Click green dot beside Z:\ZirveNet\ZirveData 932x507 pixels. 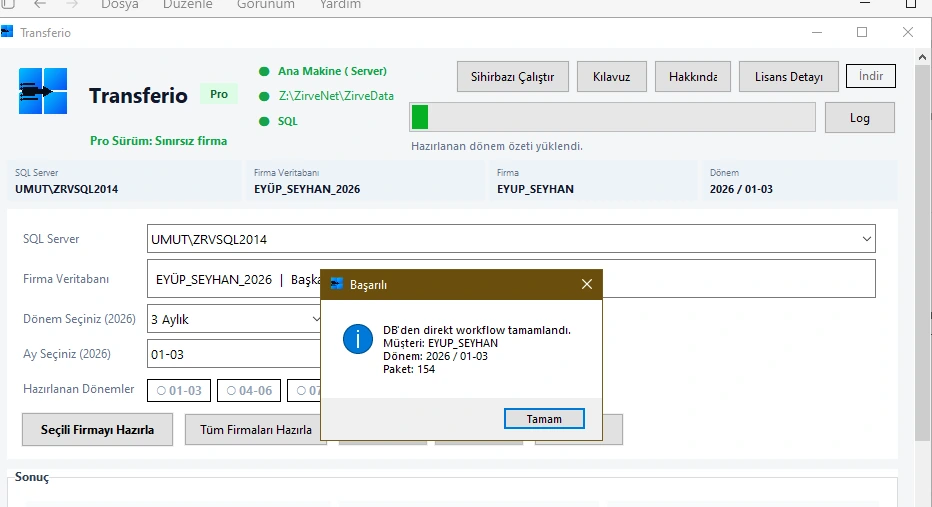point(265,96)
